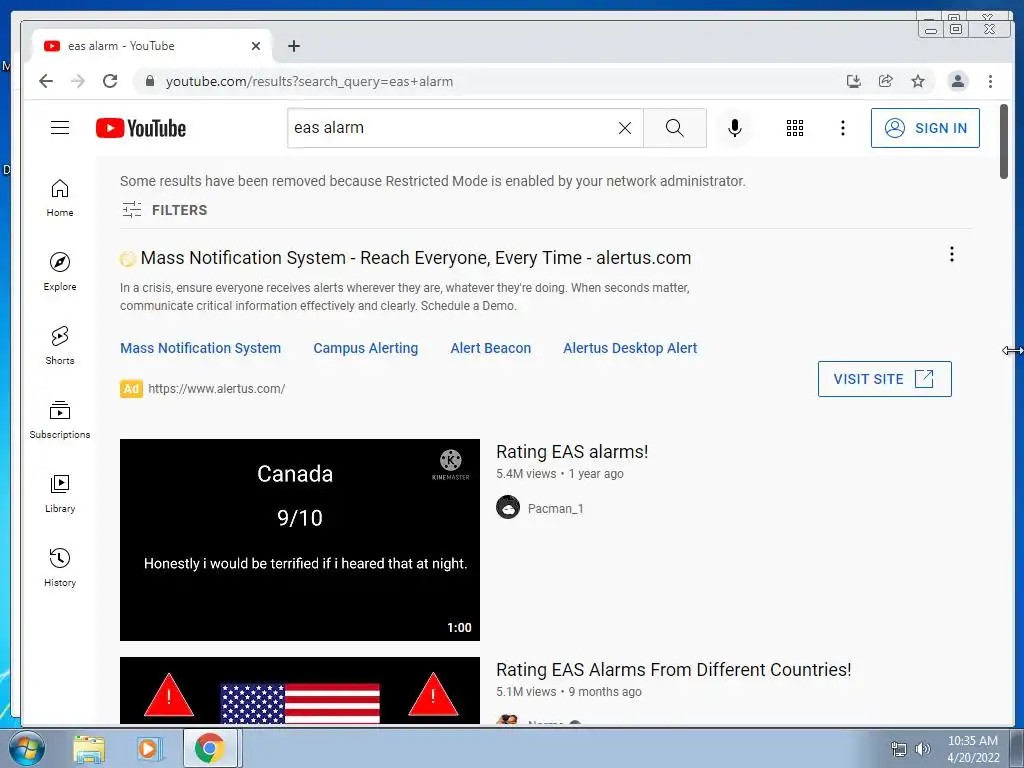Close the eas alarm YouTube tab
This screenshot has height=768, width=1024.
click(256, 46)
